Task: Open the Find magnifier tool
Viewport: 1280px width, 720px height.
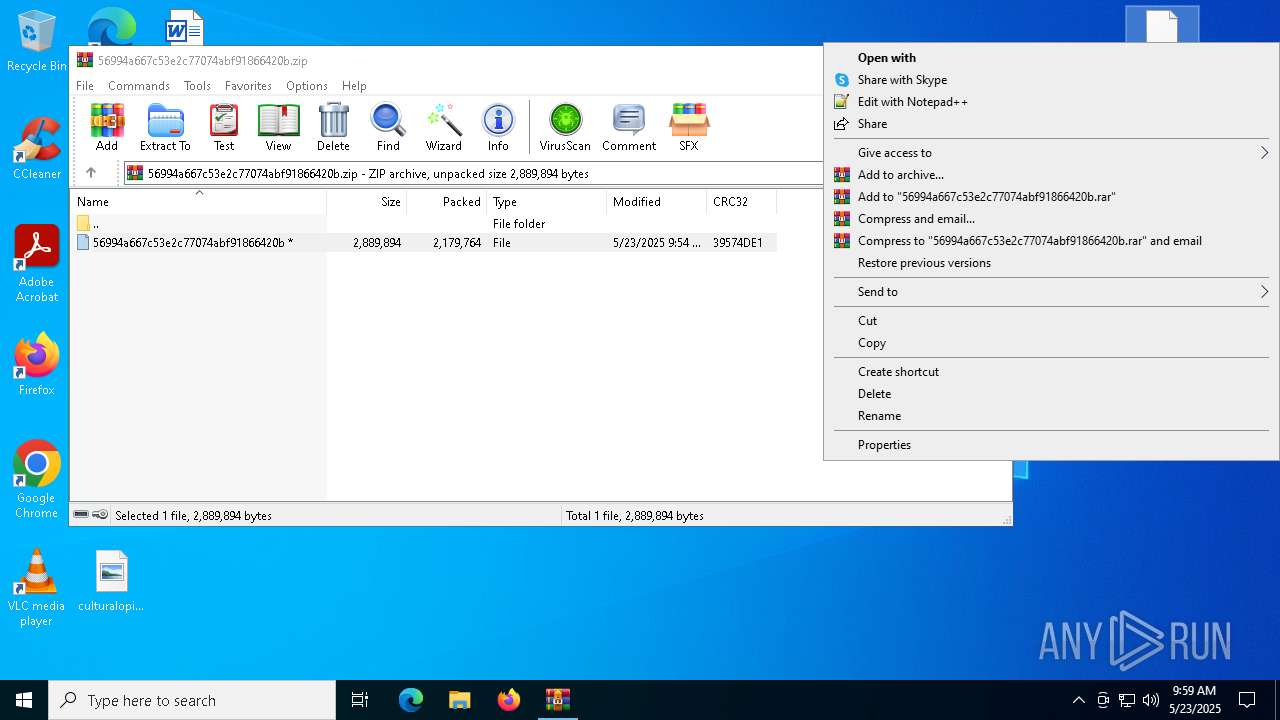Action: coord(388,127)
